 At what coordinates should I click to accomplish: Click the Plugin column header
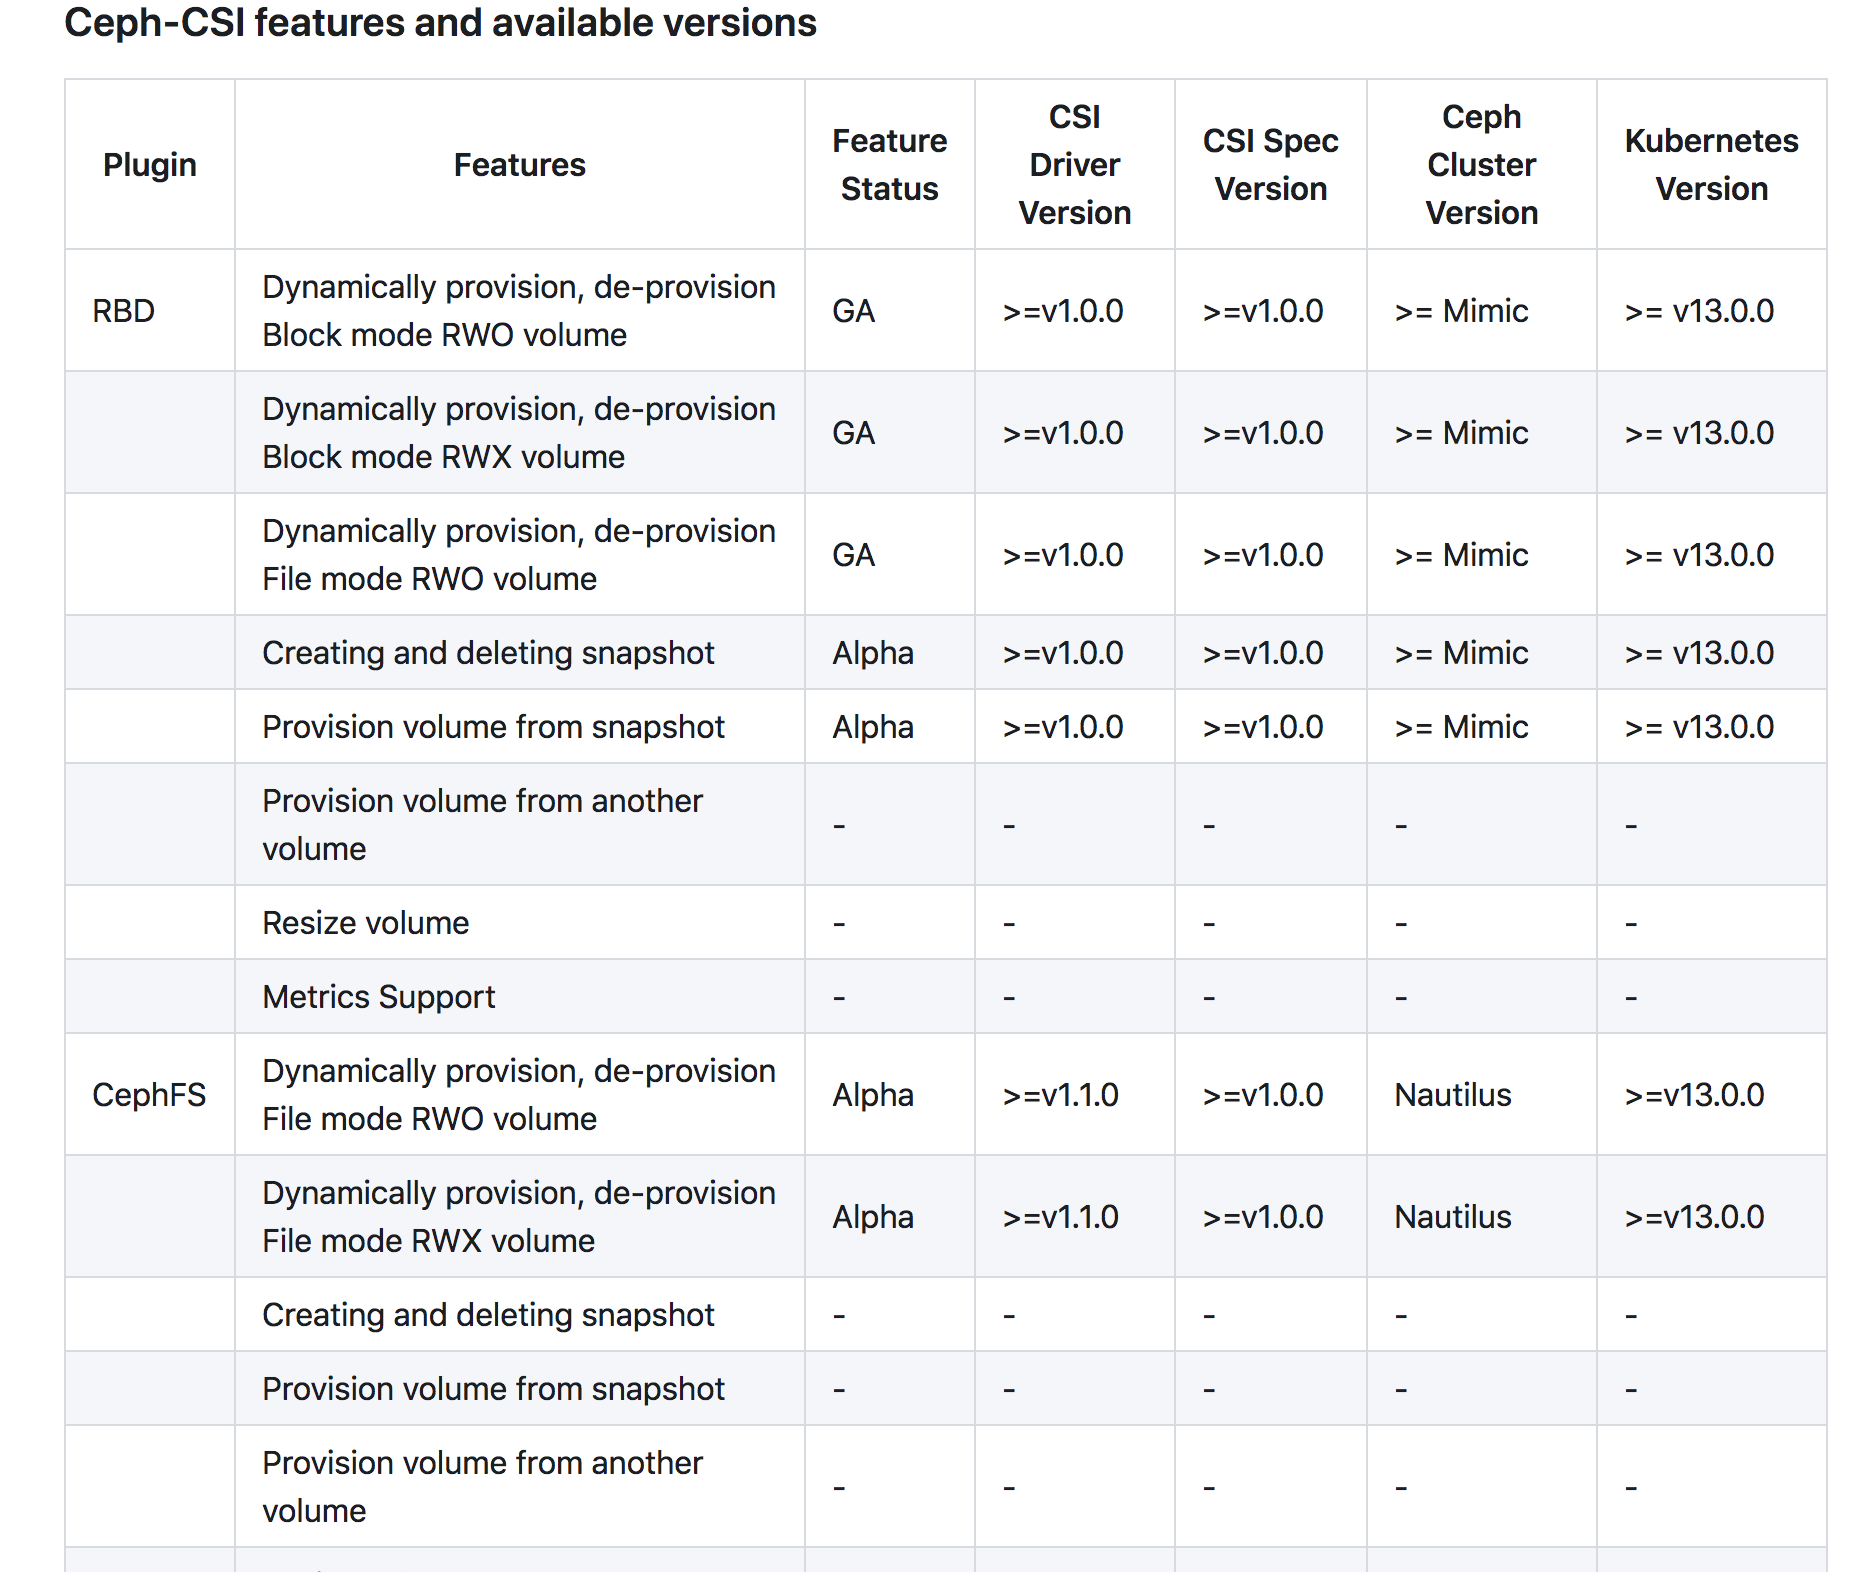(x=150, y=165)
